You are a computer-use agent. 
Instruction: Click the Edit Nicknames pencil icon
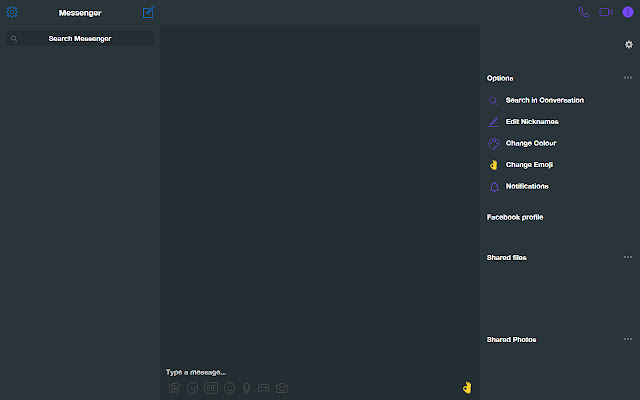[493, 122]
